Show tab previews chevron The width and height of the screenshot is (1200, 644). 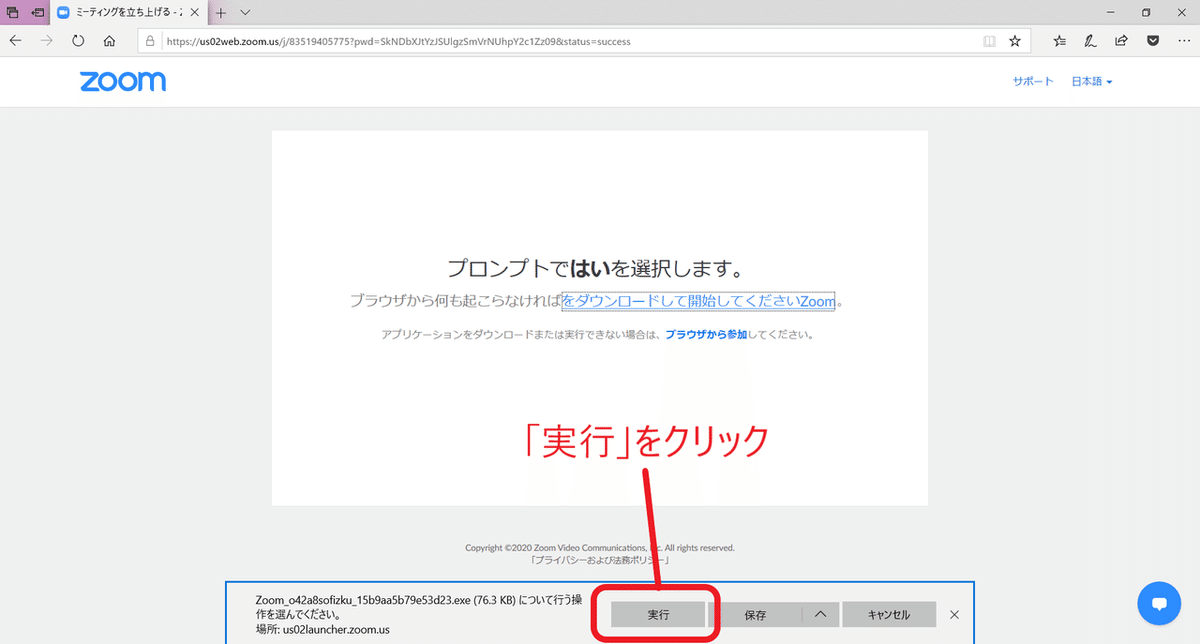[245, 12]
